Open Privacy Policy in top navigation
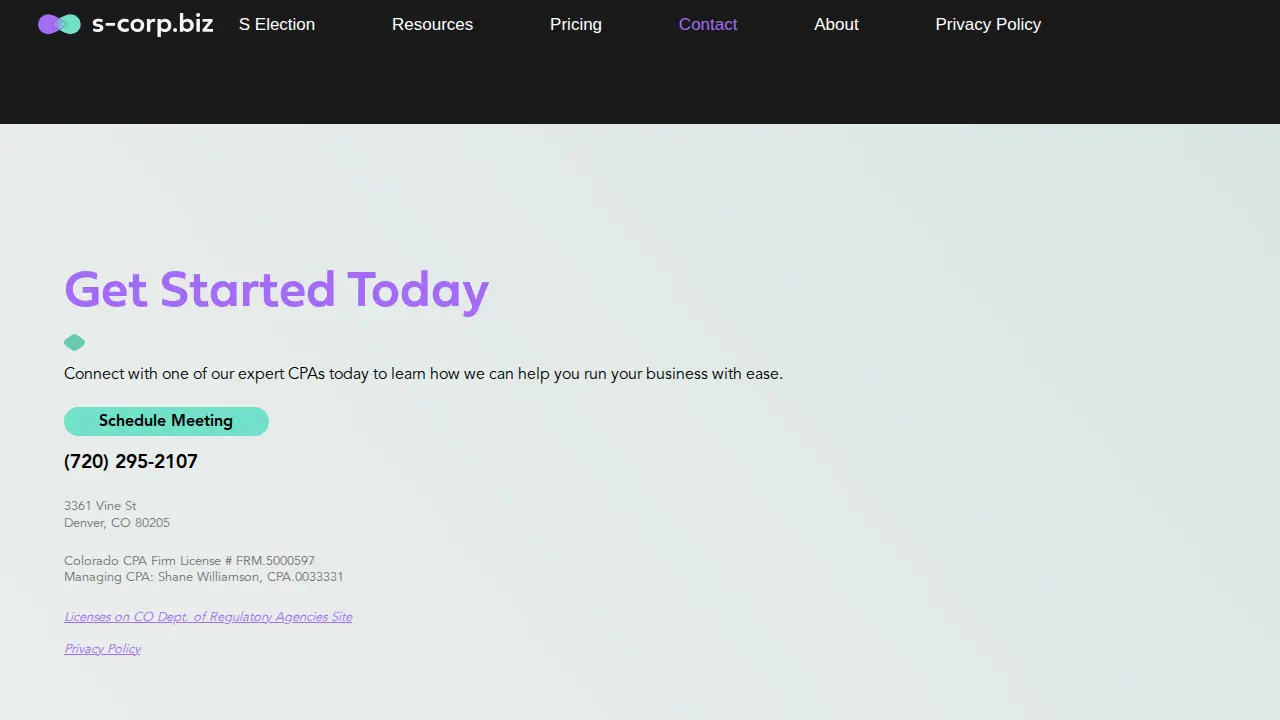The width and height of the screenshot is (1280, 720). click(988, 24)
